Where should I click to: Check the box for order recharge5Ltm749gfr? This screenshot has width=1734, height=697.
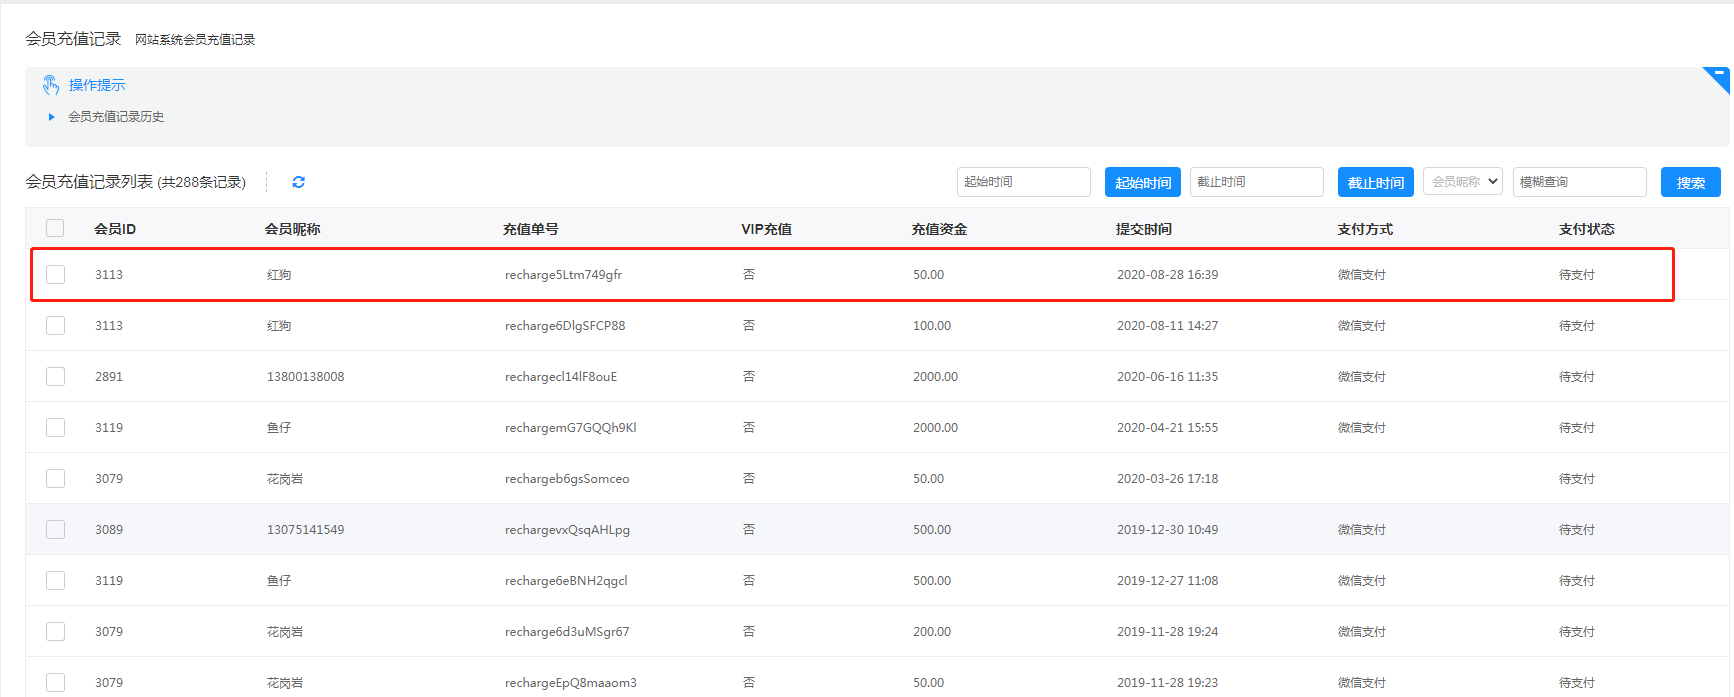pos(56,274)
